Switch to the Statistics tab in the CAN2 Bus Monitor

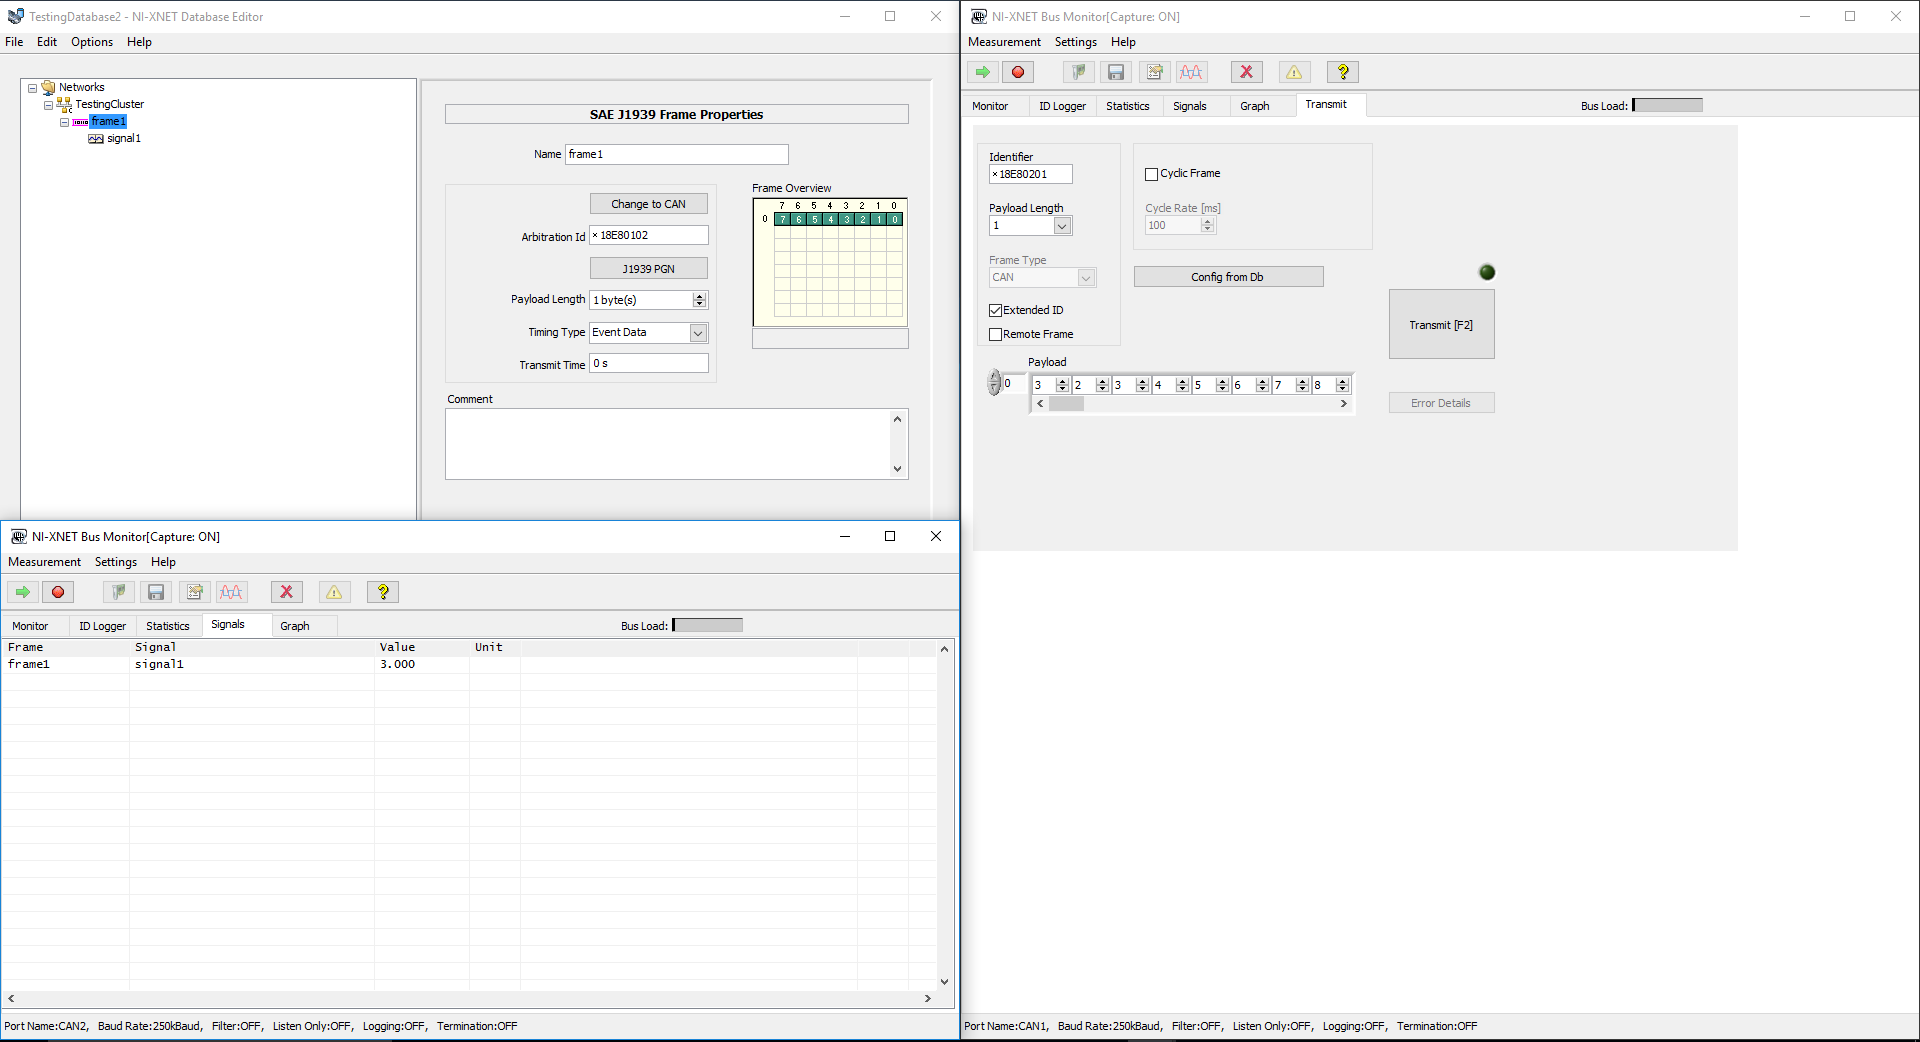(x=168, y=626)
